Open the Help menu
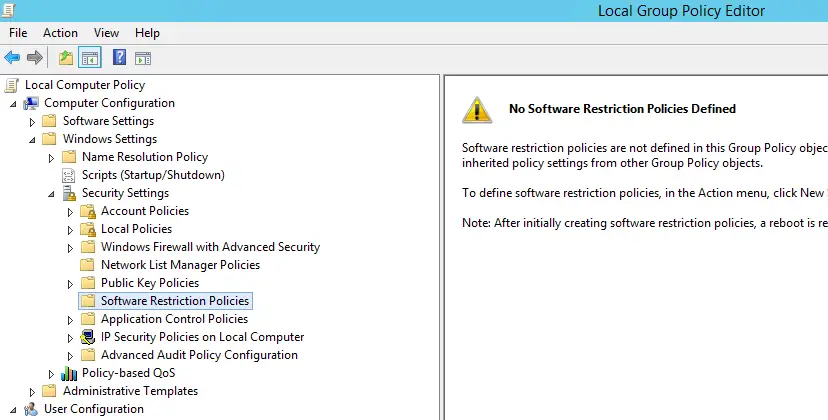This screenshot has height=420, width=828. [147, 33]
